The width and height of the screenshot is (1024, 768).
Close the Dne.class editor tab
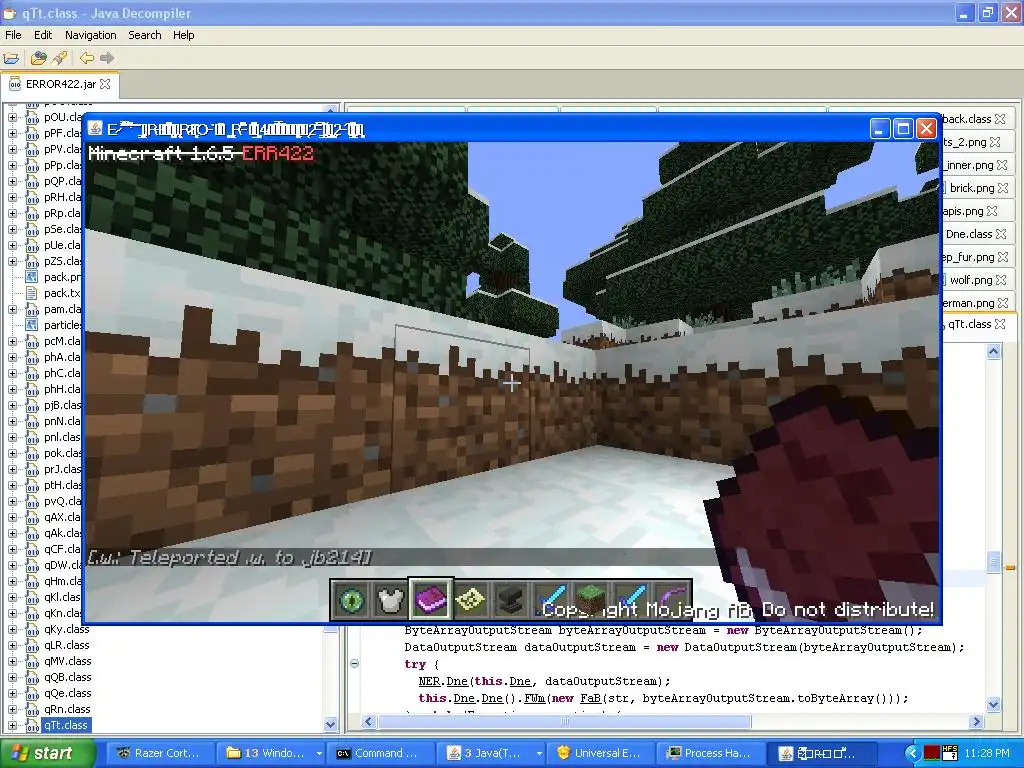1001,234
